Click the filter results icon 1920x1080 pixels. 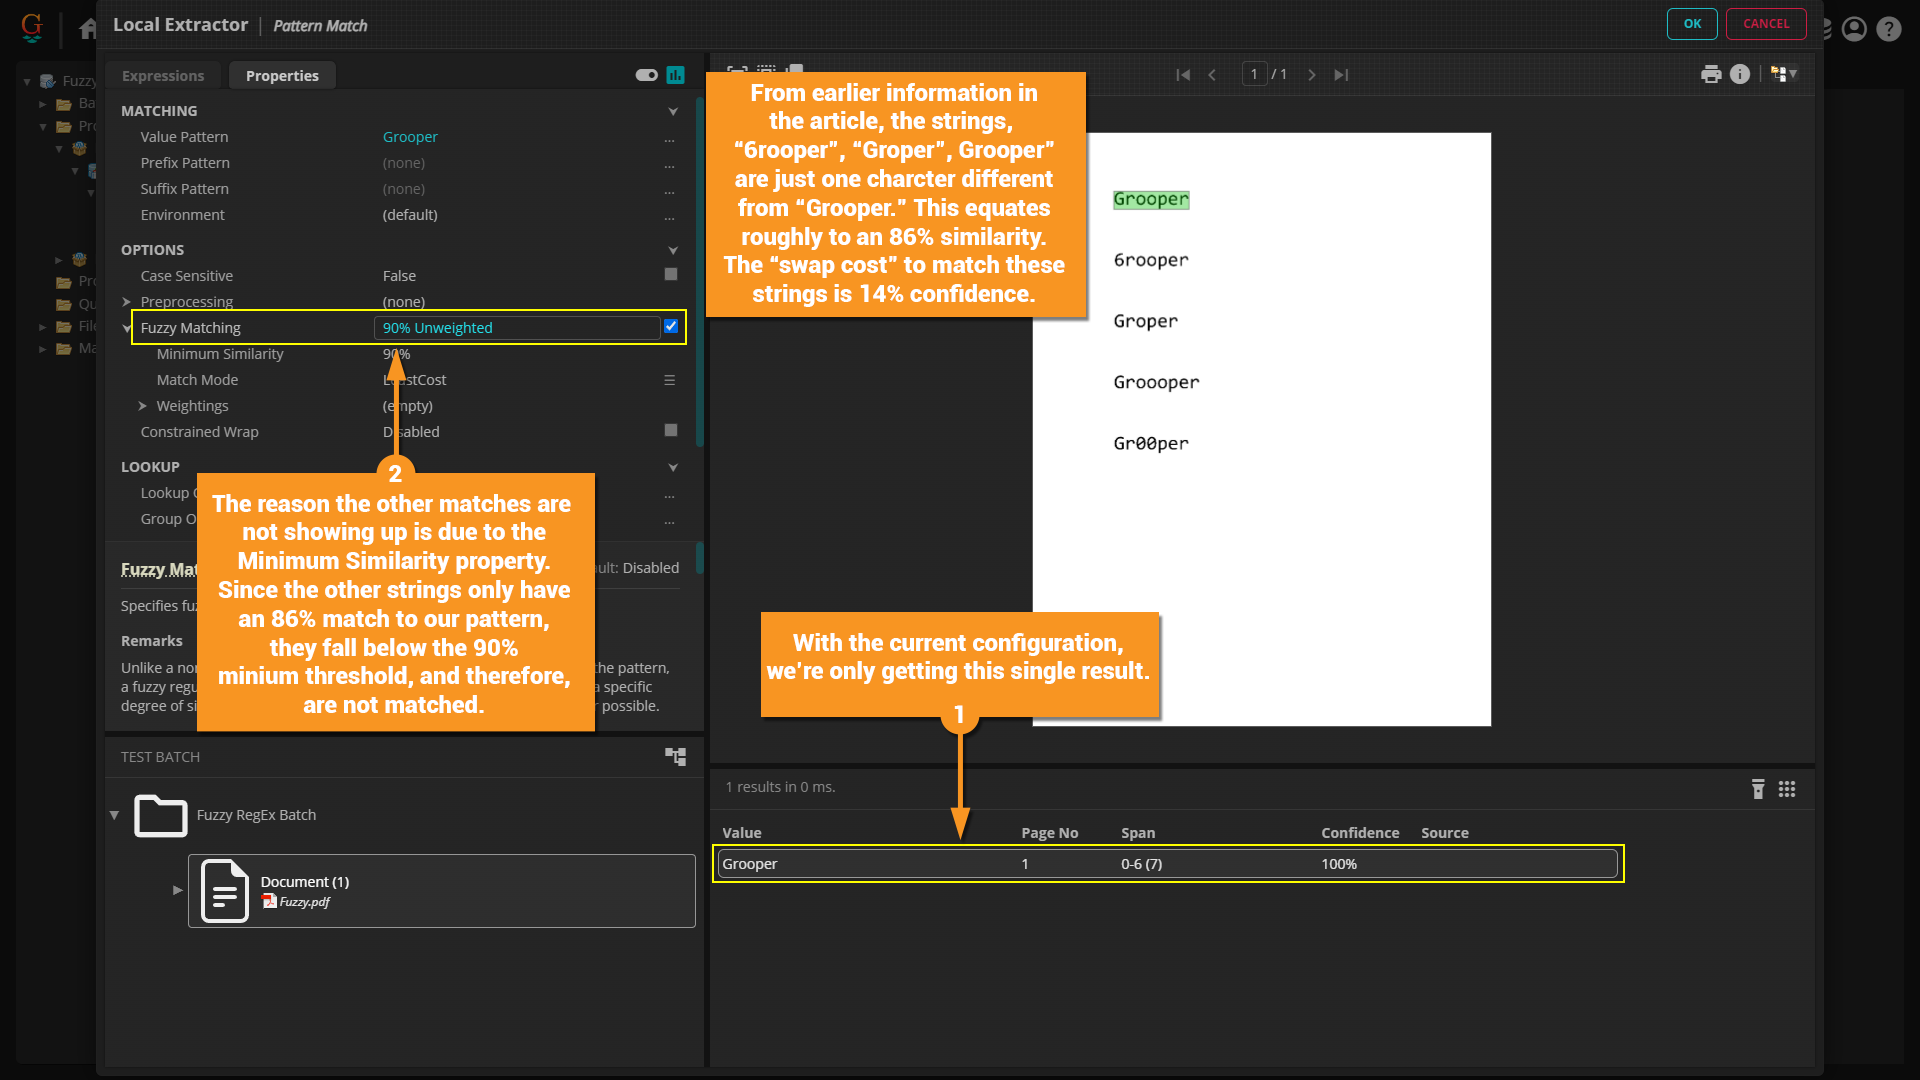(1758, 789)
